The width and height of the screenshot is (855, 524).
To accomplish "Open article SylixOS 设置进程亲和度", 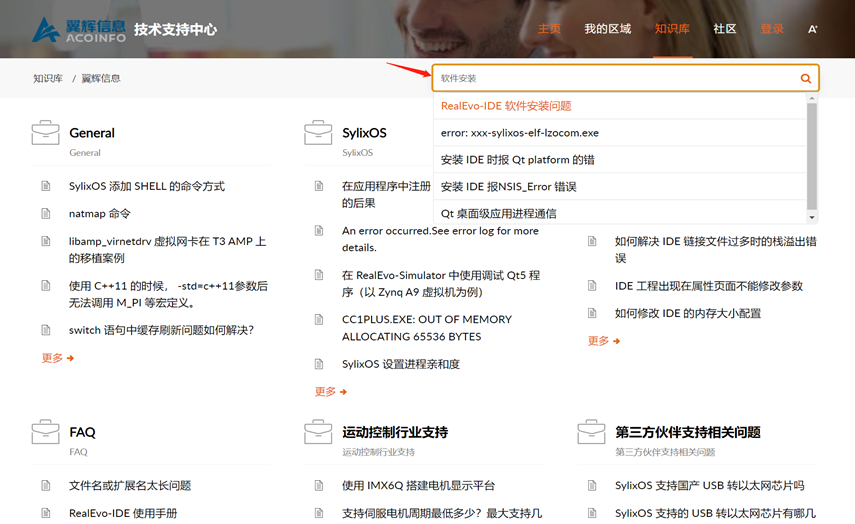I will click(400, 364).
